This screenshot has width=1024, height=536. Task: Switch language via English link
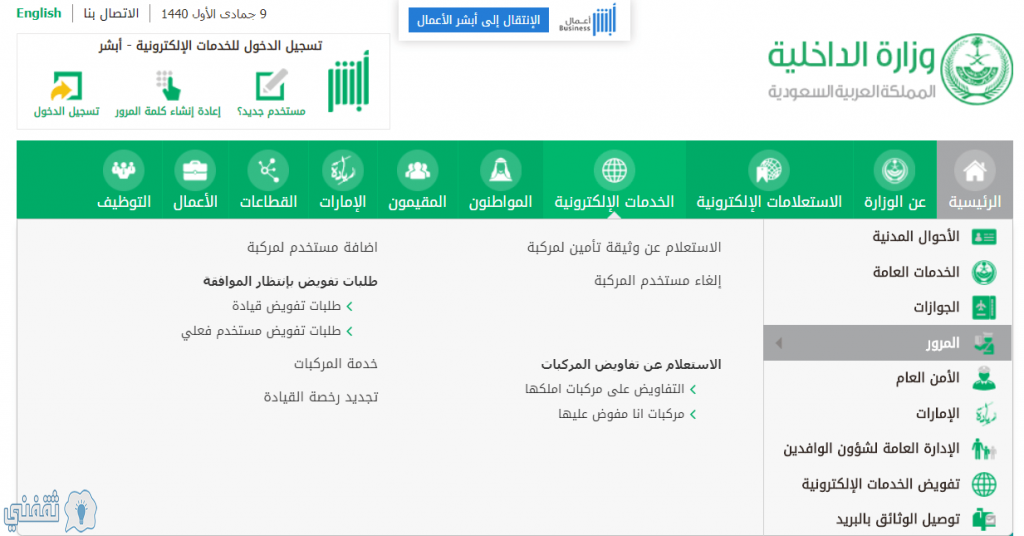pyautogui.click(x=39, y=13)
